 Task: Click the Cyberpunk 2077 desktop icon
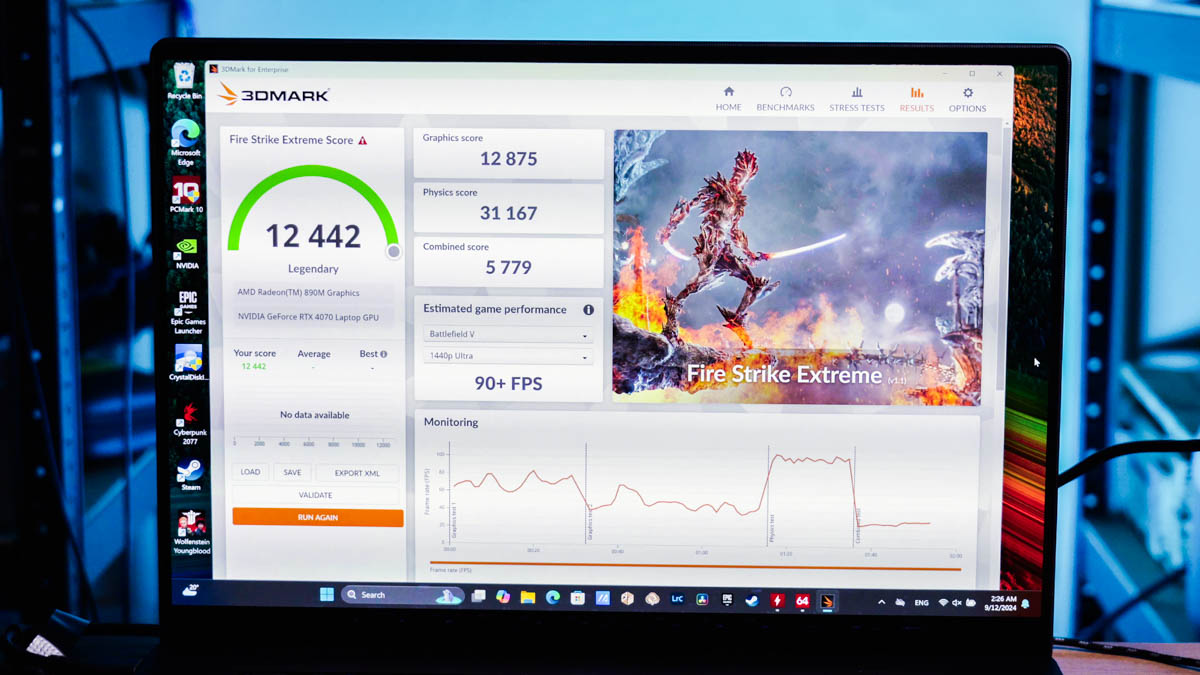(190, 424)
